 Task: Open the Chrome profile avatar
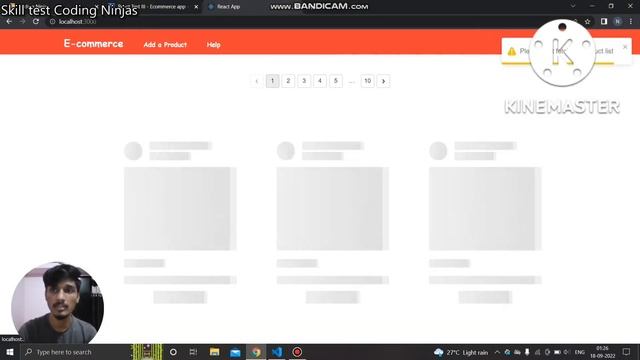point(618,22)
